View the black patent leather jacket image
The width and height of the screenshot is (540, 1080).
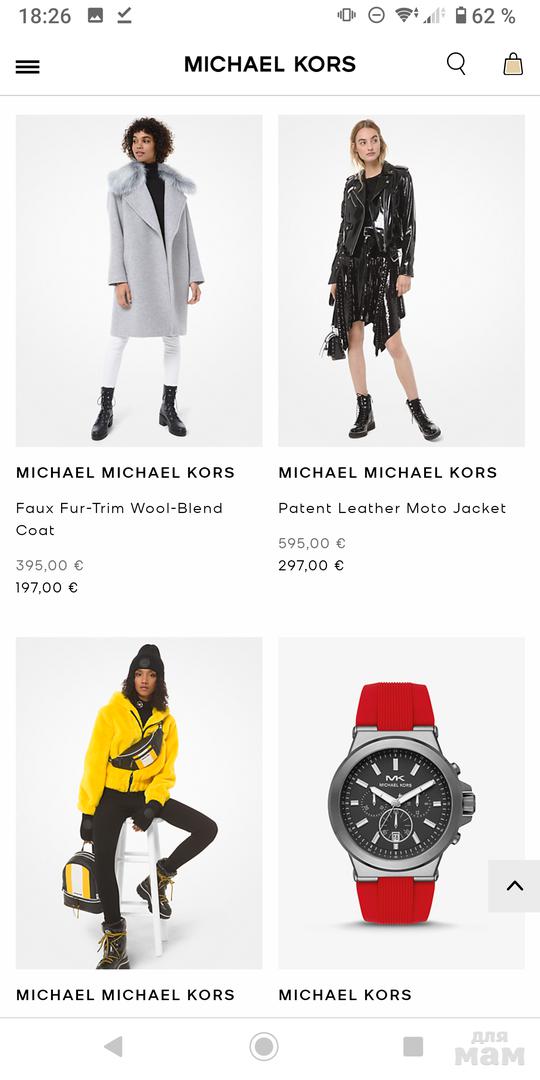pyautogui.click(x=401, y=280)
